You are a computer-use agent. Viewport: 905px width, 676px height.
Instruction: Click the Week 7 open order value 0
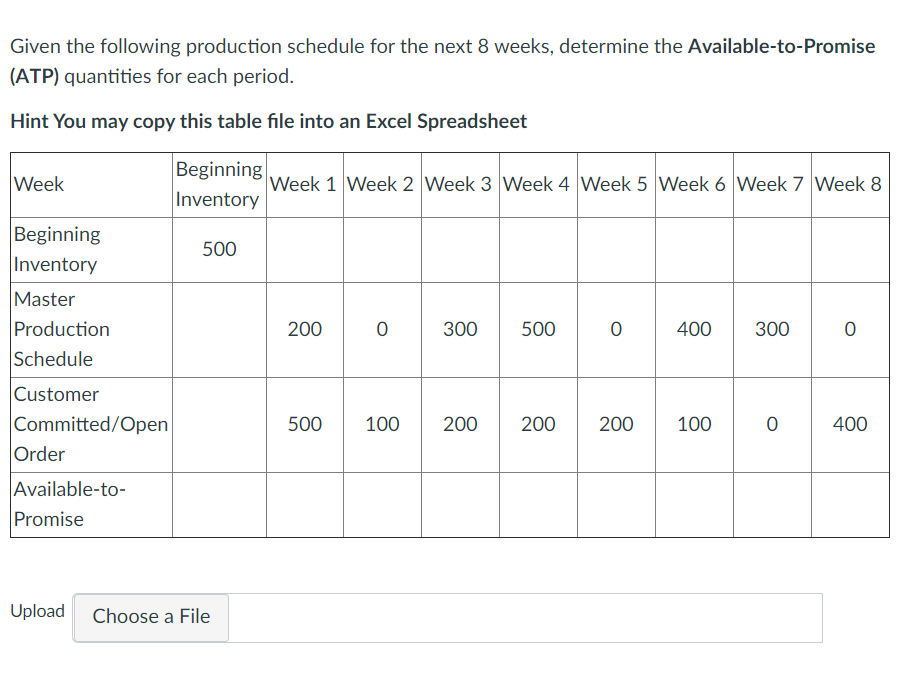pyautogui.click(x=771, y=423)
